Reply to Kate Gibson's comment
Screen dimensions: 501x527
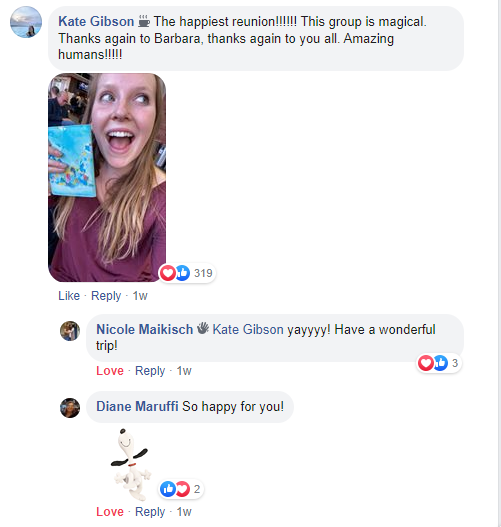pyautogui.click(x=106, y=296)
